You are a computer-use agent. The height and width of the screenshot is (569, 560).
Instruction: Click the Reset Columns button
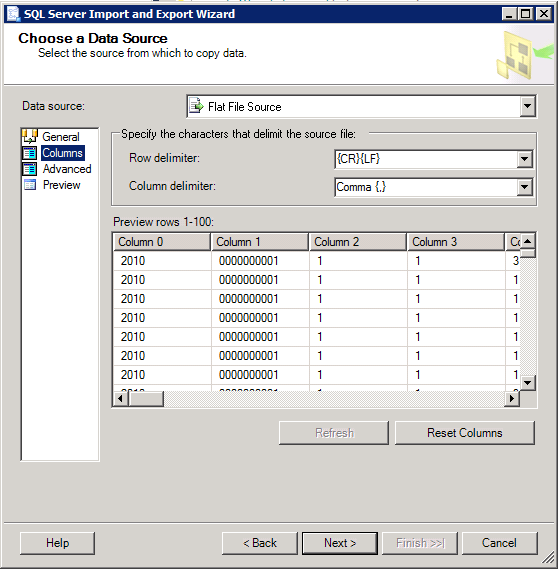pyautogui.click(x=465, y=433)
